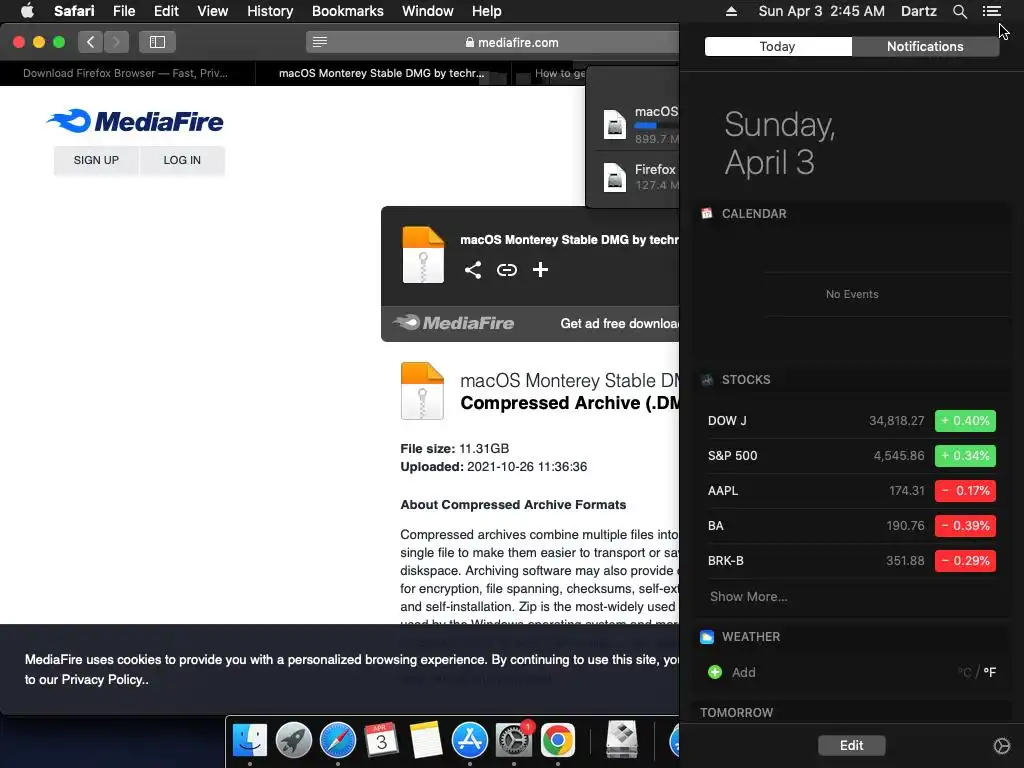1024x768 pixels.
Task: Switch to macOS Monterey Stable DMG tab
Action: click(x=381, y=73)
